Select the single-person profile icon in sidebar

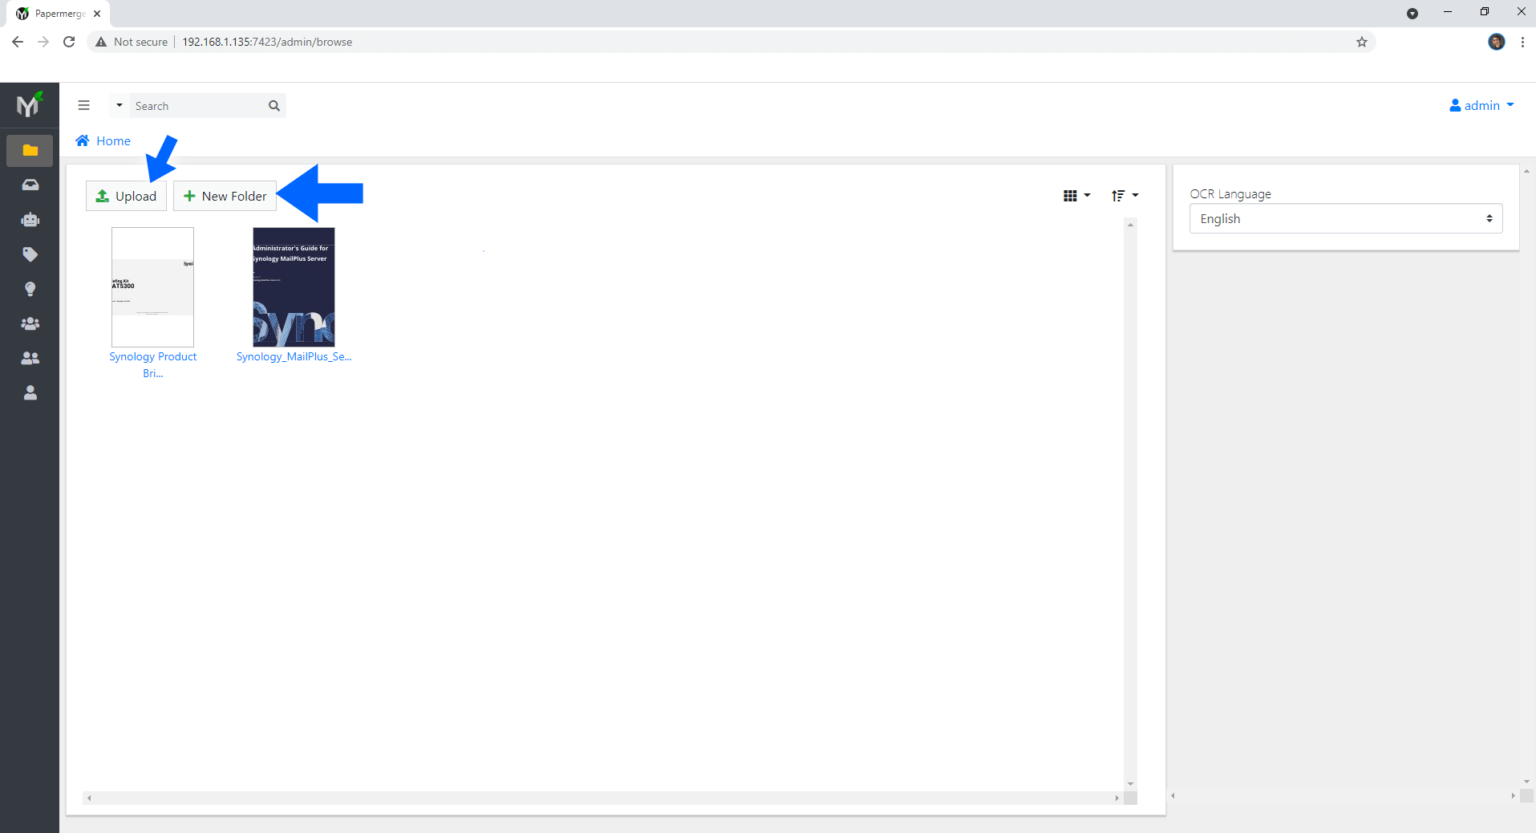[29, 392]
